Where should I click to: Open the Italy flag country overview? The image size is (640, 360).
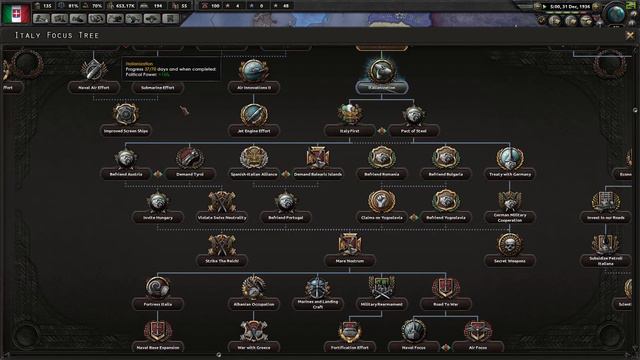point(16,13)
